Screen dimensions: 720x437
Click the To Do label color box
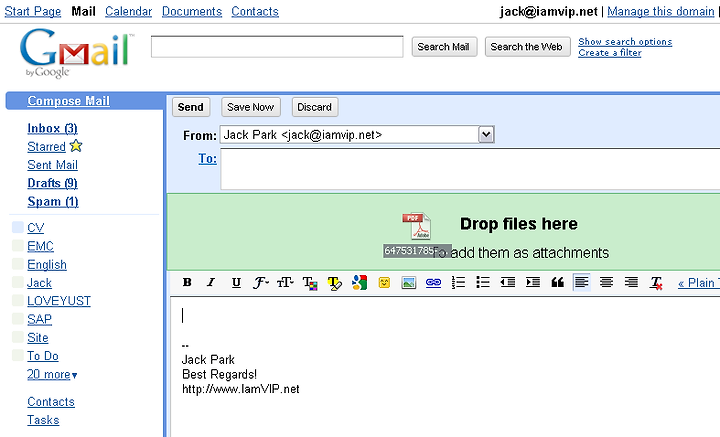point(18,355)
